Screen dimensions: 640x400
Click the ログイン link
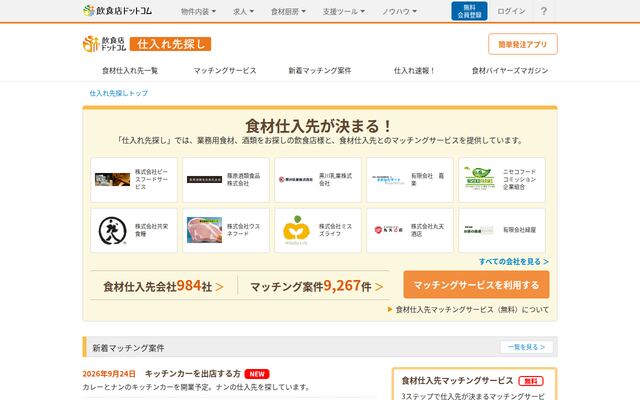[511, 11]
